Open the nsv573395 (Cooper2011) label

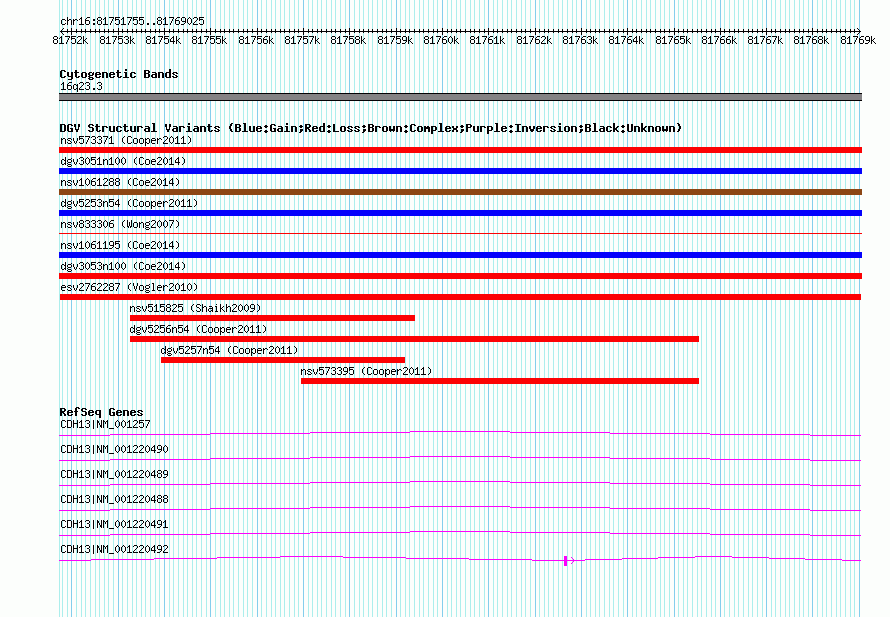pyautogui.click(x=366, y=371)
